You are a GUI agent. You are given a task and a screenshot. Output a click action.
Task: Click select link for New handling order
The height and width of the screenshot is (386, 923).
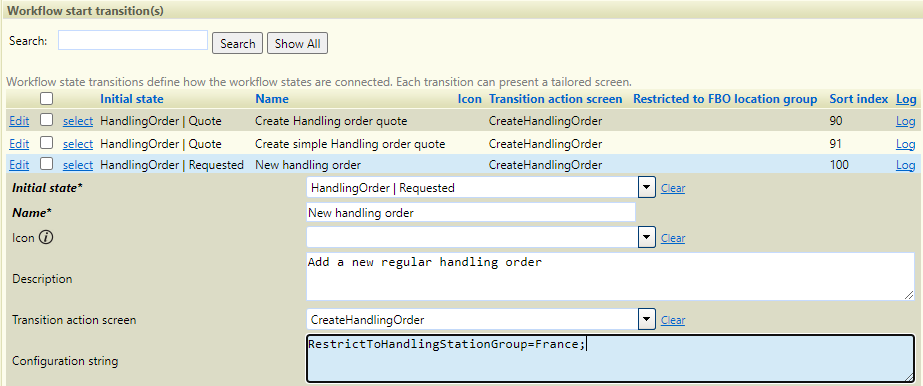click(78, 165)
